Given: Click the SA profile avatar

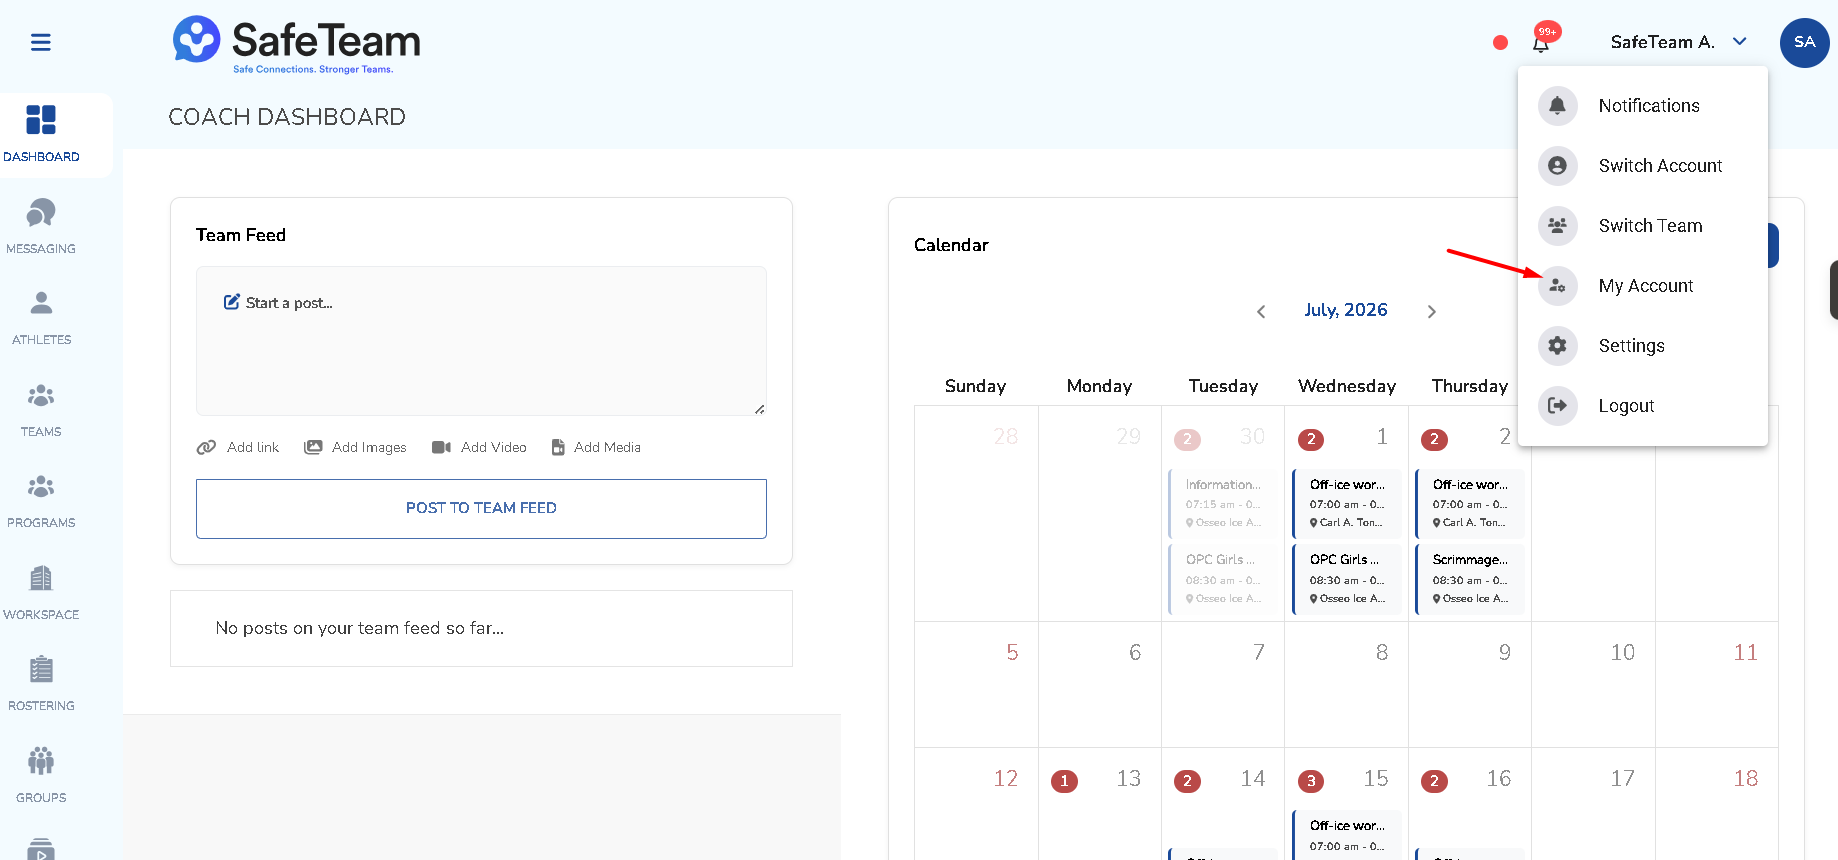Looking at the screenshot, I should tap(1804, 42).
